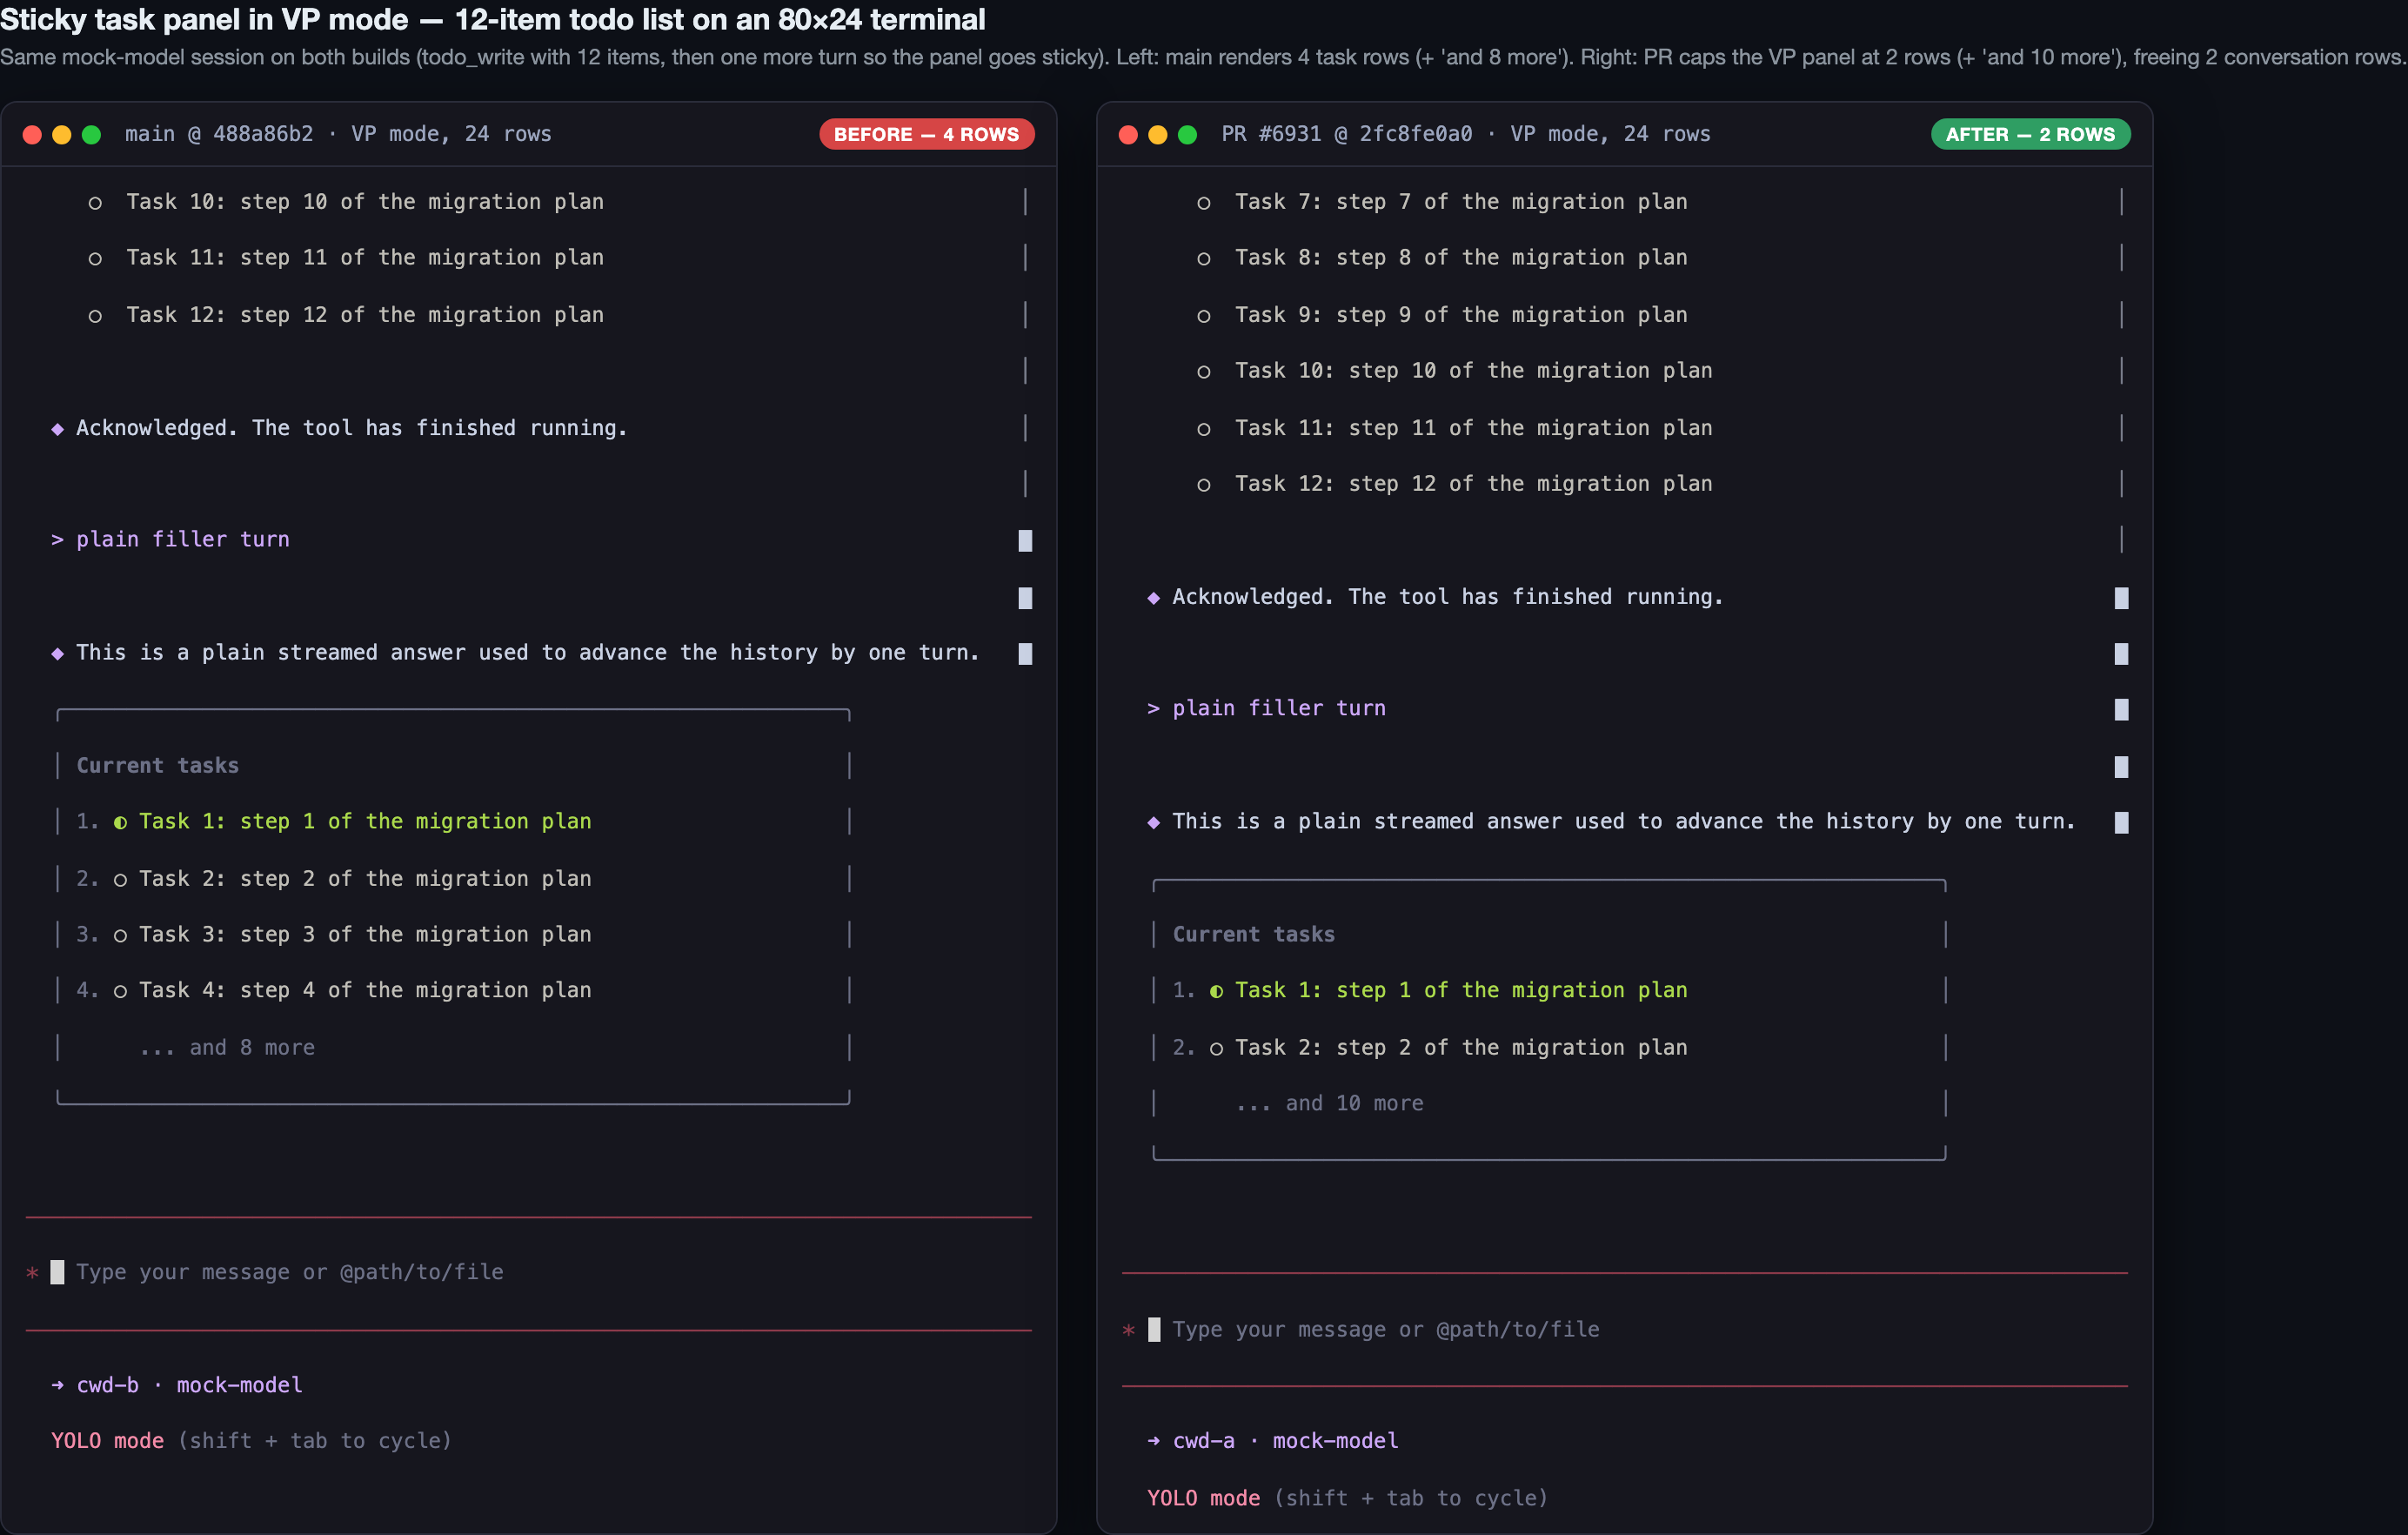Click the green maximize dot in main window
Viewport: 2408px width, 1535px height.
click(x=91, y=135)
